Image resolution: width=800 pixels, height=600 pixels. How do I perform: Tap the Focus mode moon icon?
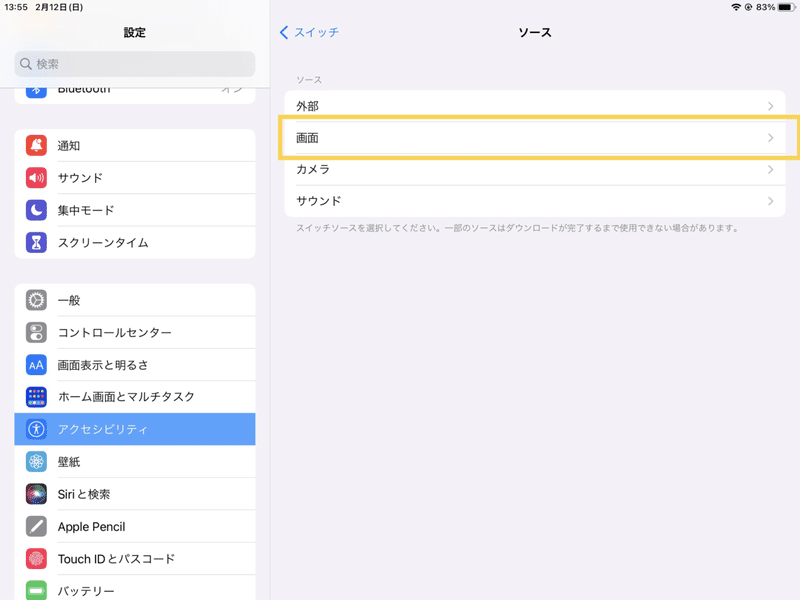pos(37,210)
